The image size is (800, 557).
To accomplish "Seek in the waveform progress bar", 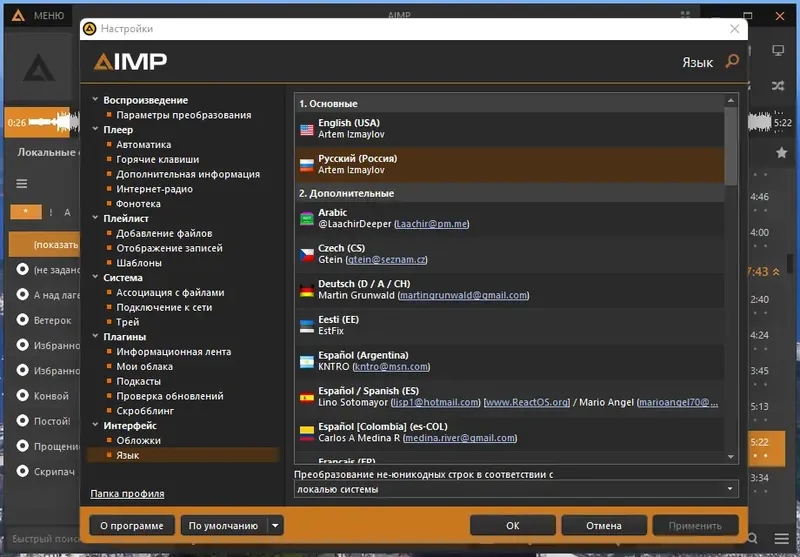I will point(42,122).
